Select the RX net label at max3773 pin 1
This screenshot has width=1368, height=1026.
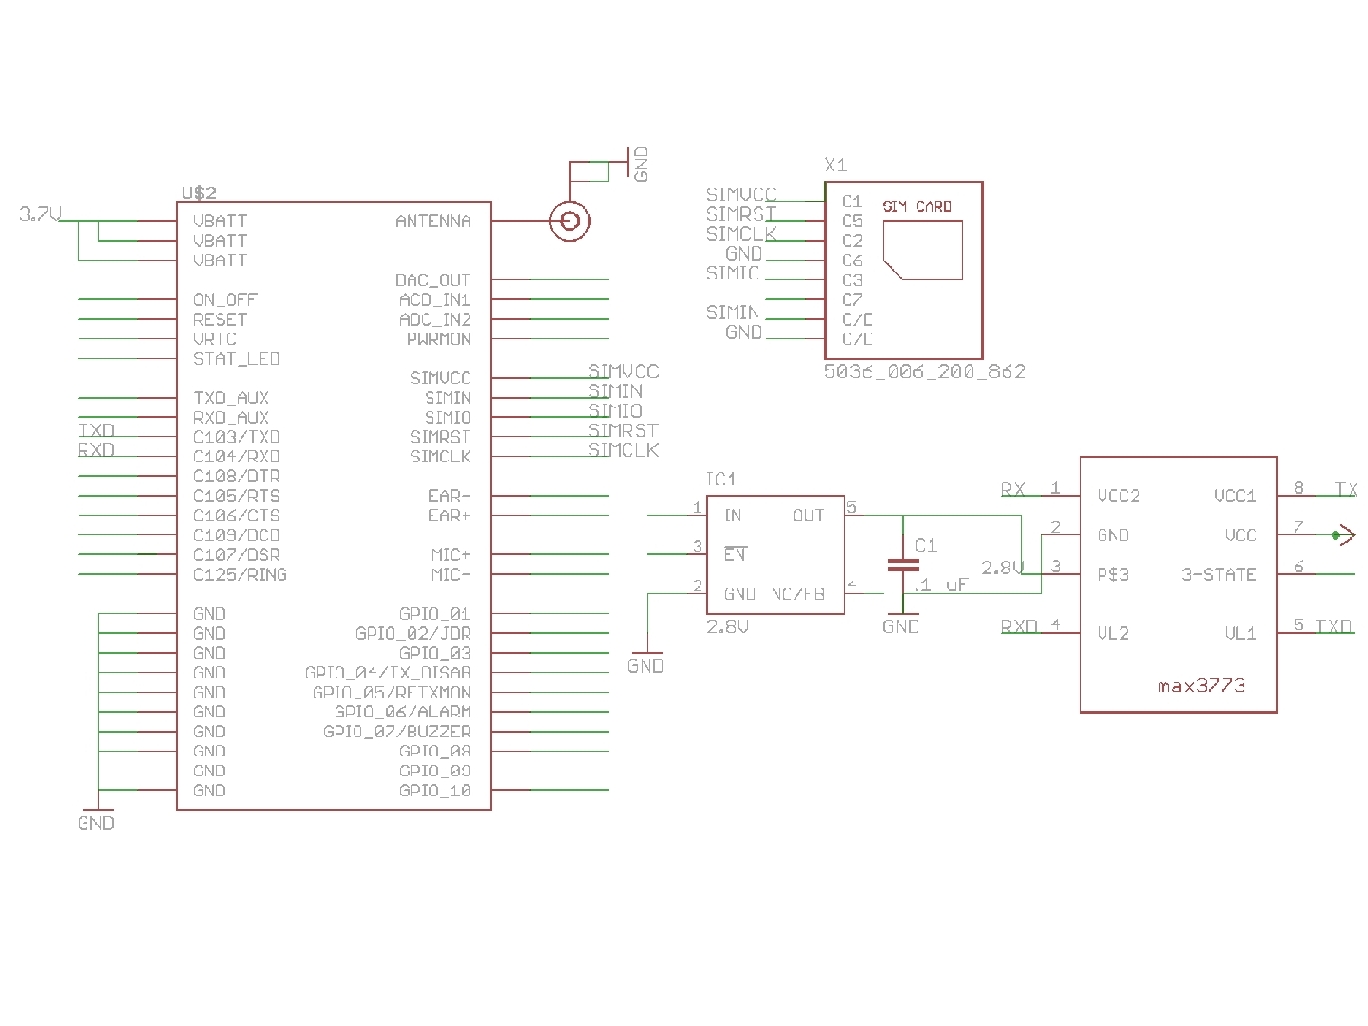coord(1014,489)
